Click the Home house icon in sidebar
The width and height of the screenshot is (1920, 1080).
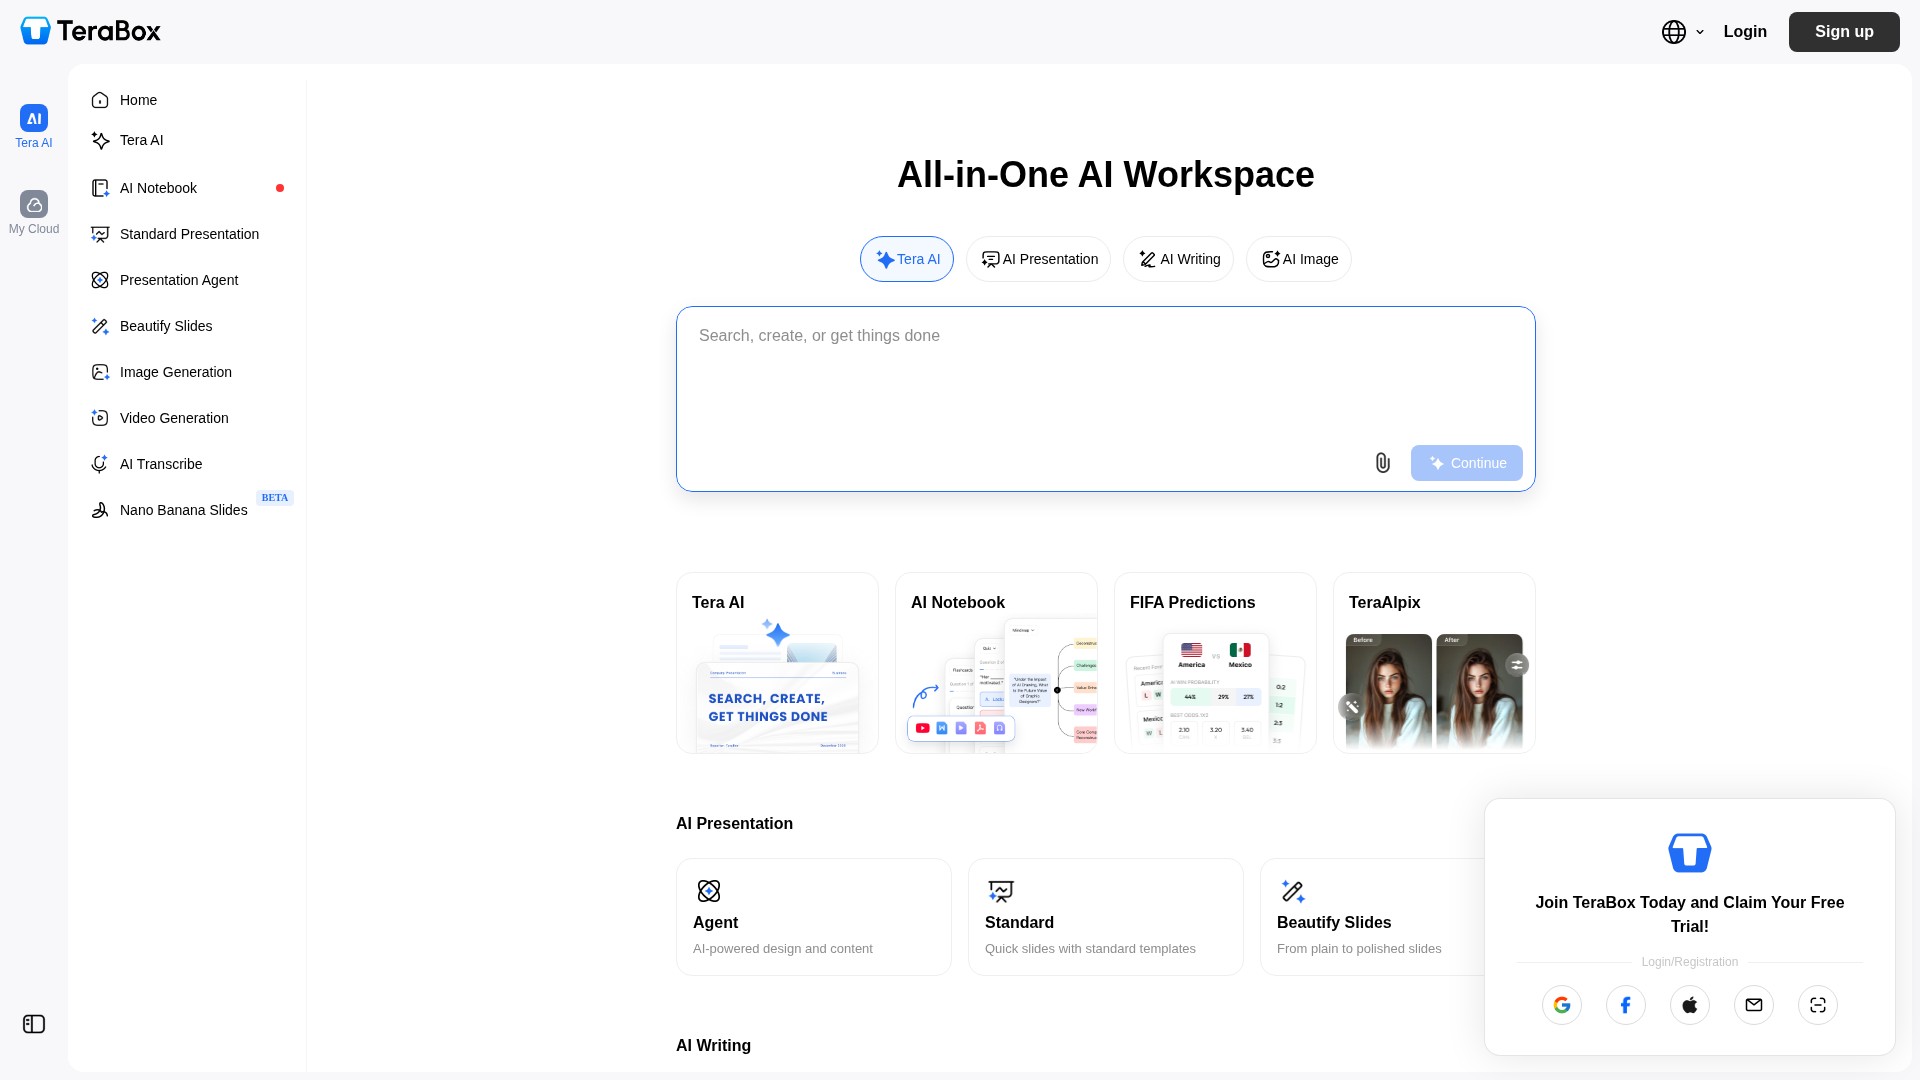[100, 100]
